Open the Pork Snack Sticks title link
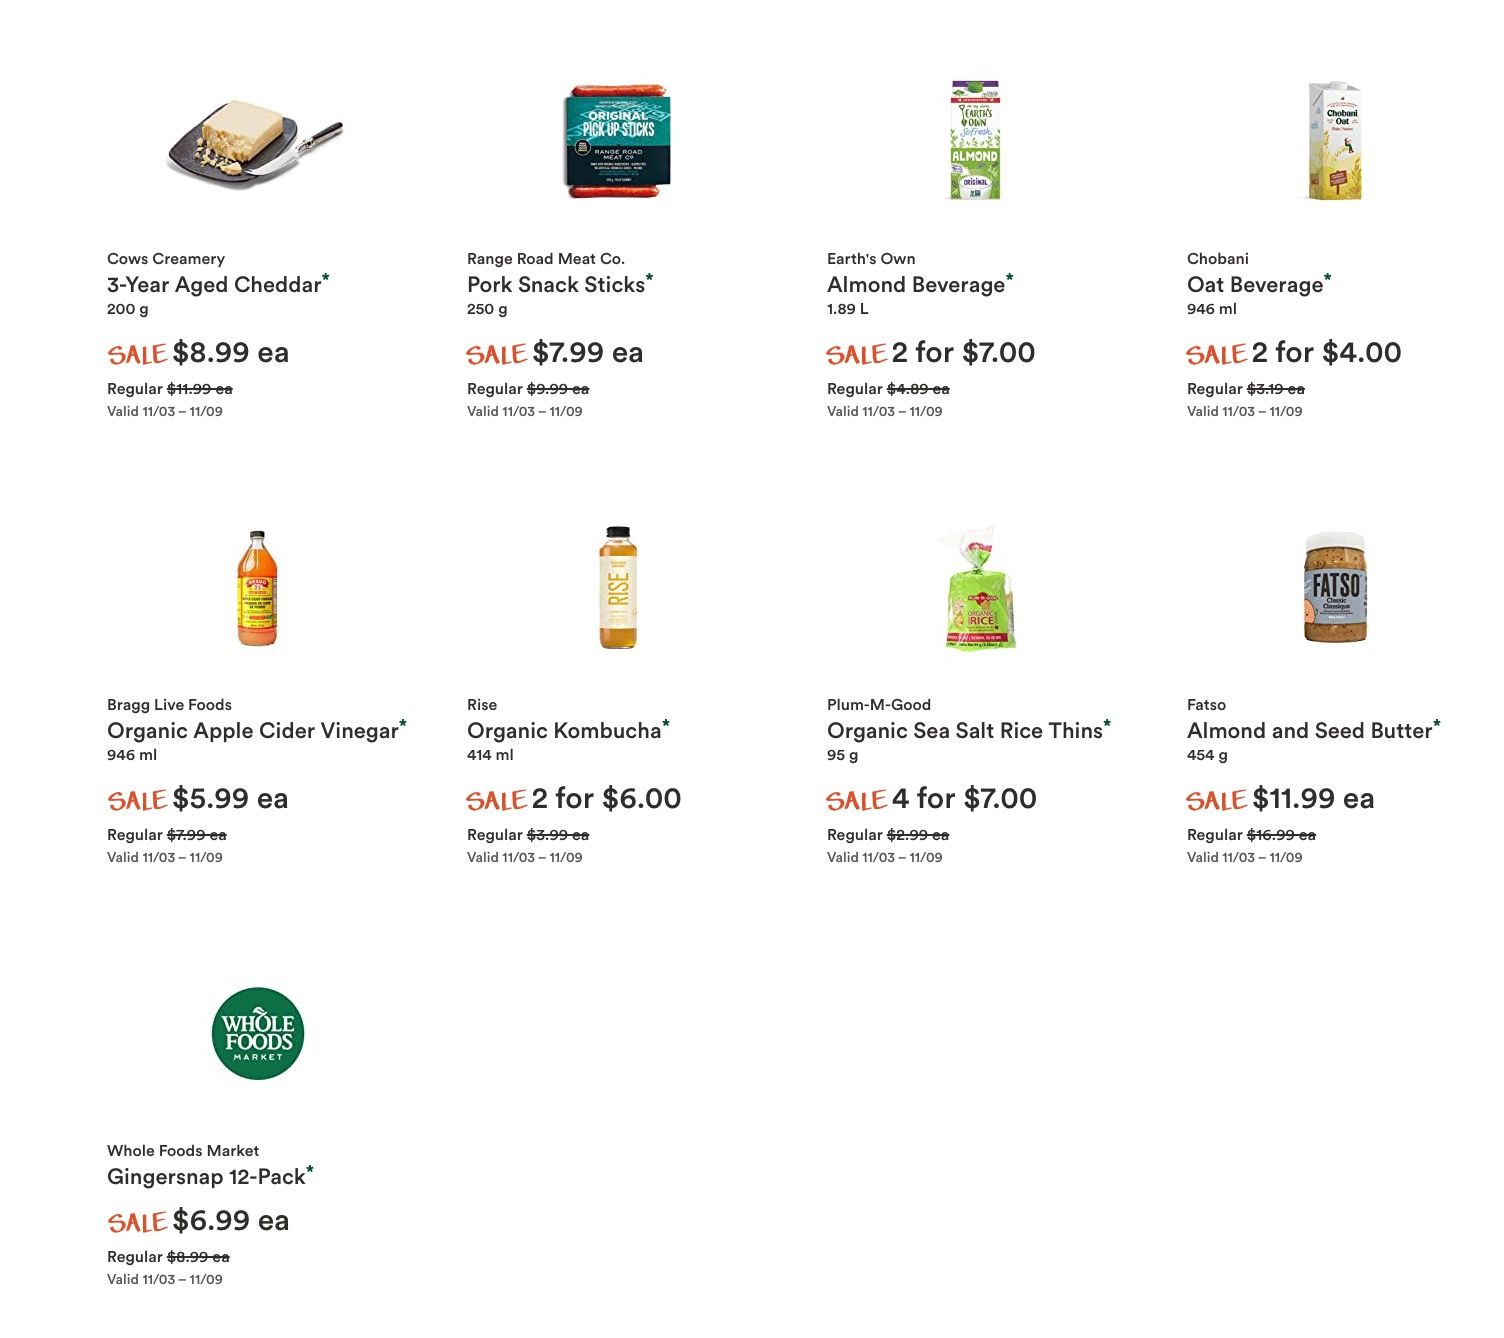This screenshot has width=1504, height=1338. pyautogui.click(x=556, y=285)
